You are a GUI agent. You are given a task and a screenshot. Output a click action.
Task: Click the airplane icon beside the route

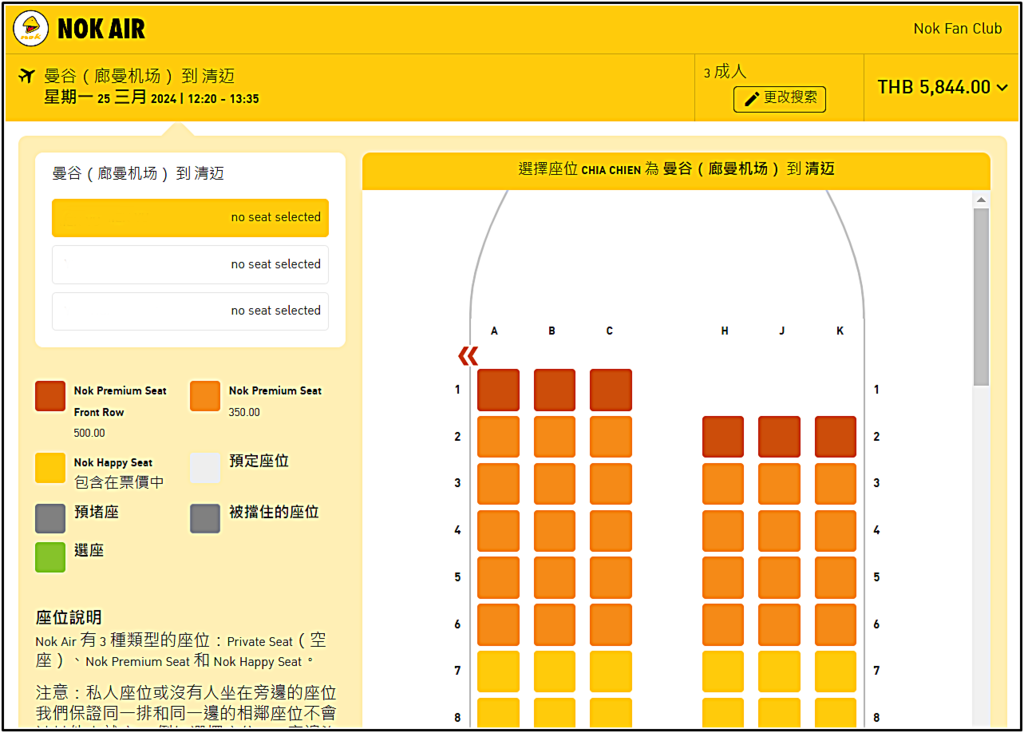click(27, 75)
